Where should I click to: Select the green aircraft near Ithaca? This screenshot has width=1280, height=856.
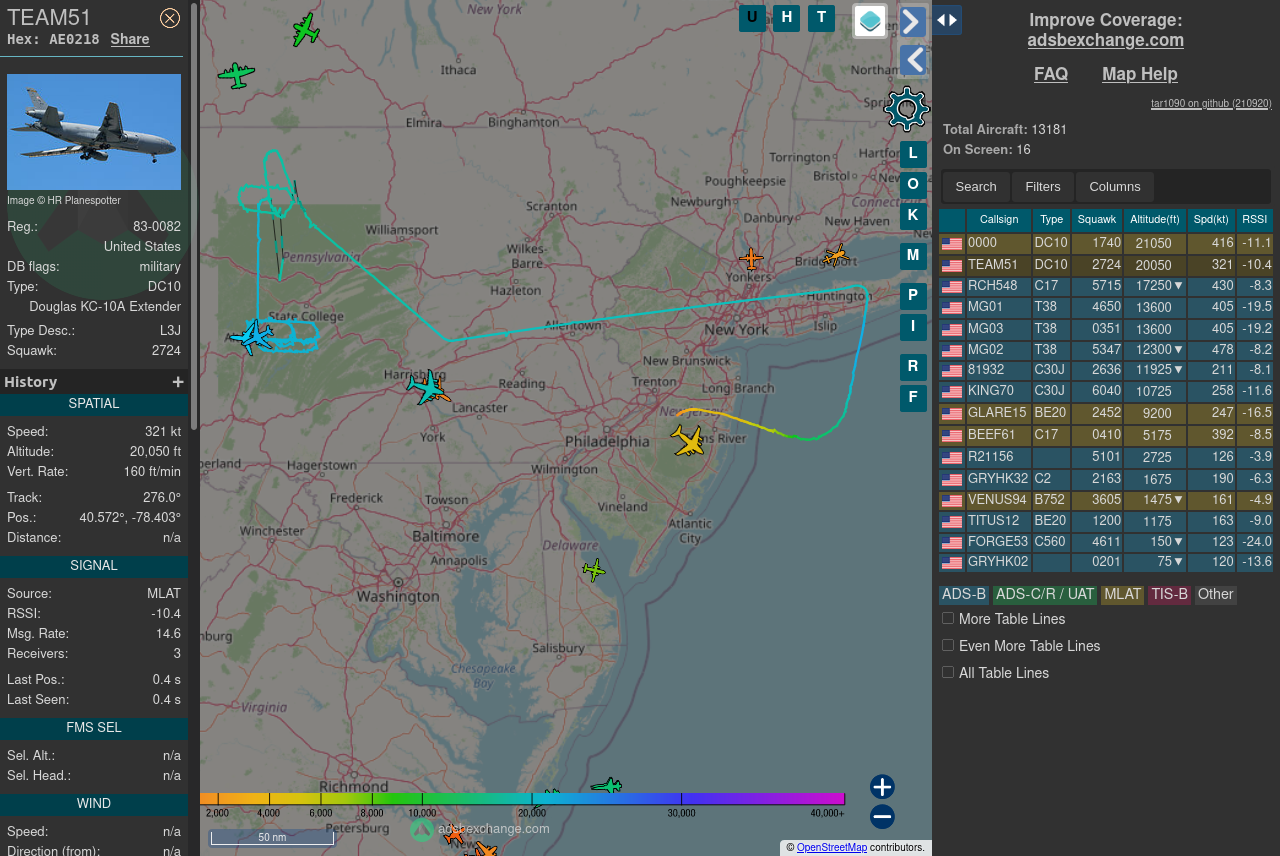(305, 30)
